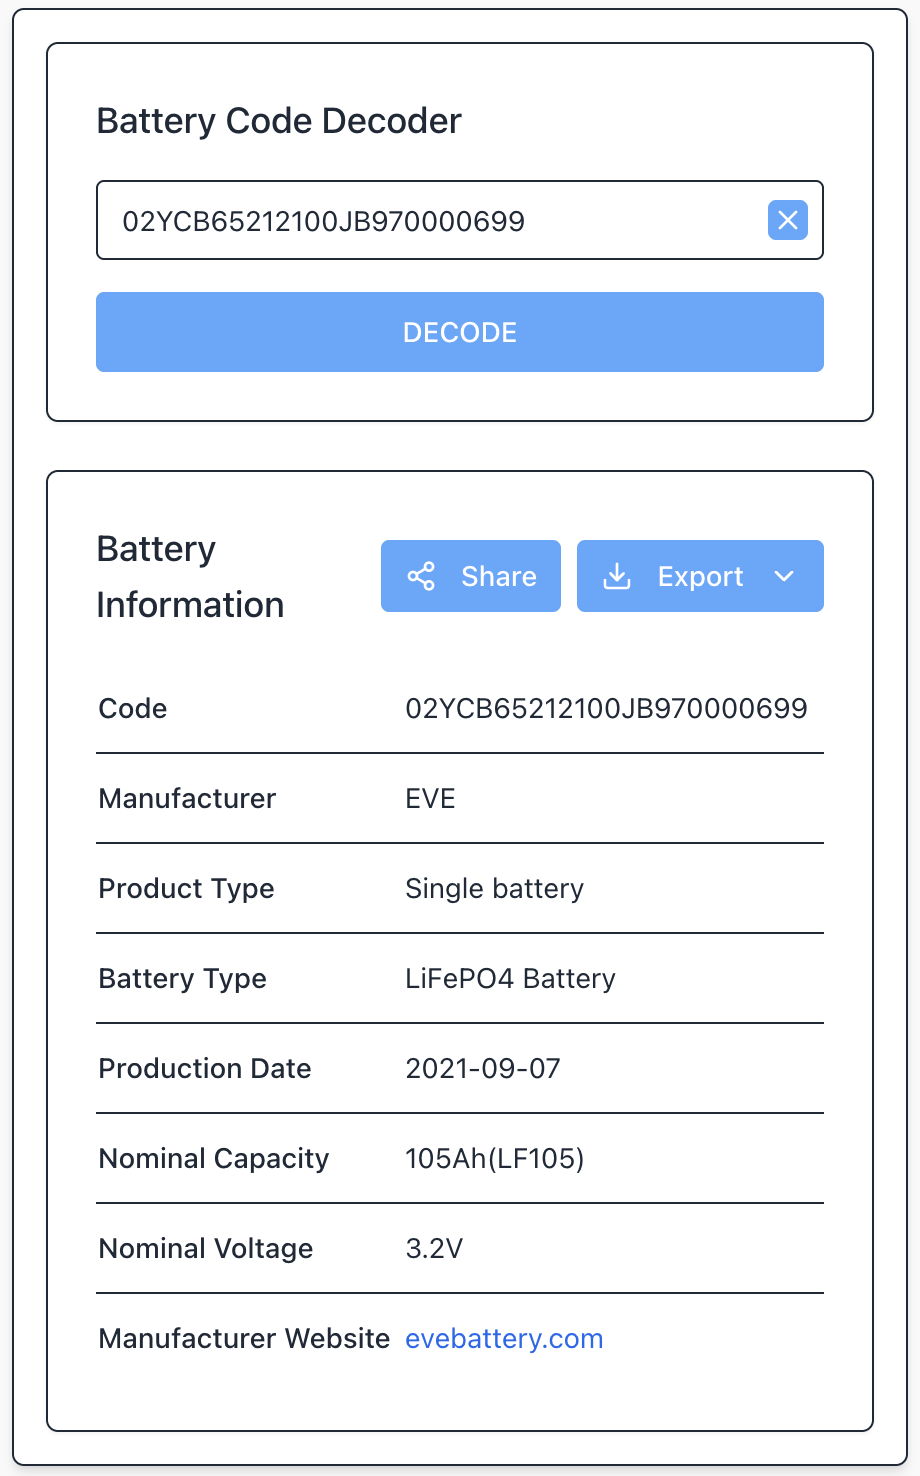Click the Single battery product type value
This screenshot has height=1476, width=920.
[494, 888]
